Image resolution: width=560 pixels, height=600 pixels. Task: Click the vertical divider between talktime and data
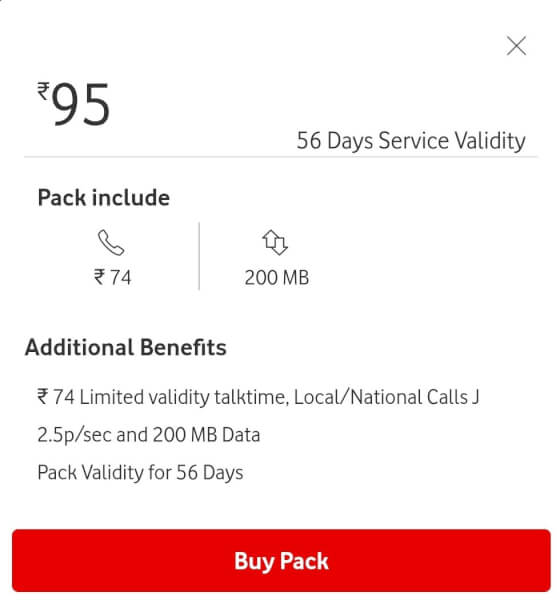pyautogui.click(x=199, y=256)
